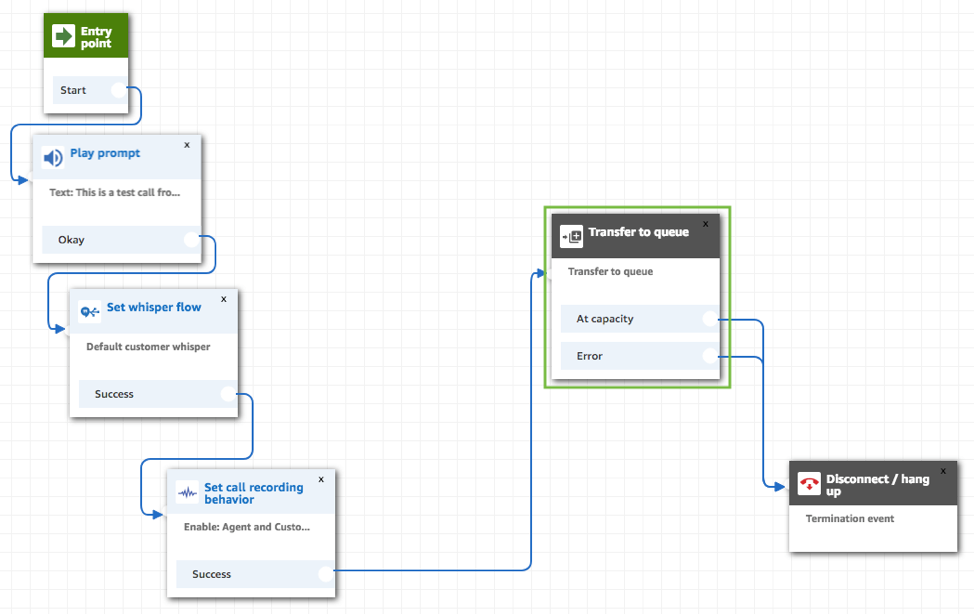Viewport: 974px width, 614px height.
Task: Click the Error output port on Transfer to queue
Action: click(x=710, y=356)
